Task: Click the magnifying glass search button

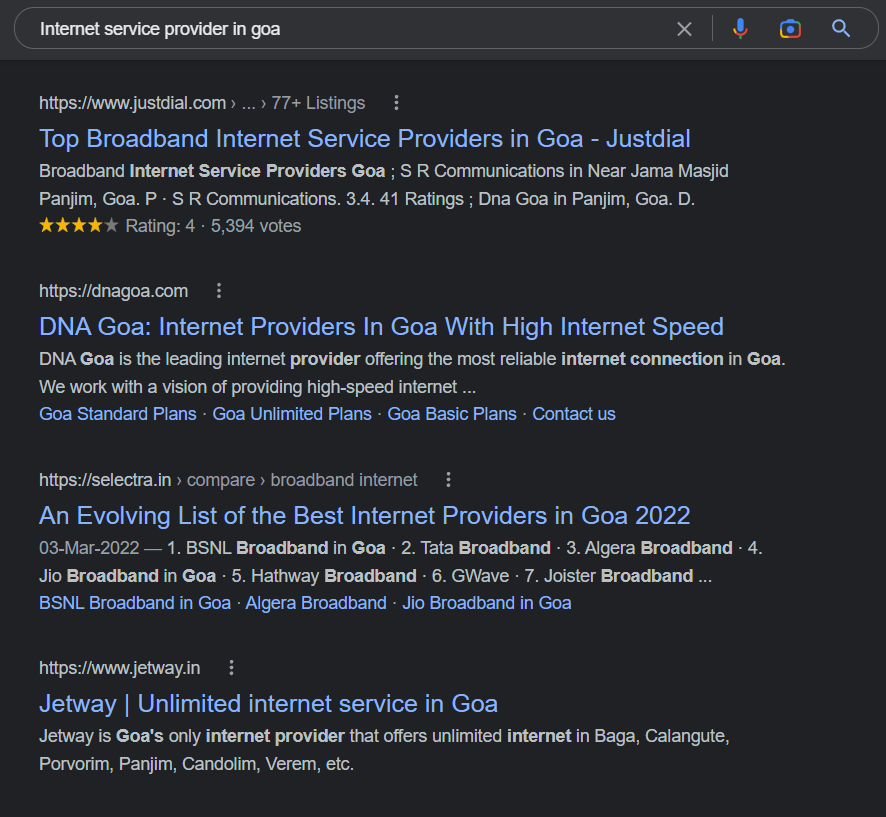Action: 841,29
